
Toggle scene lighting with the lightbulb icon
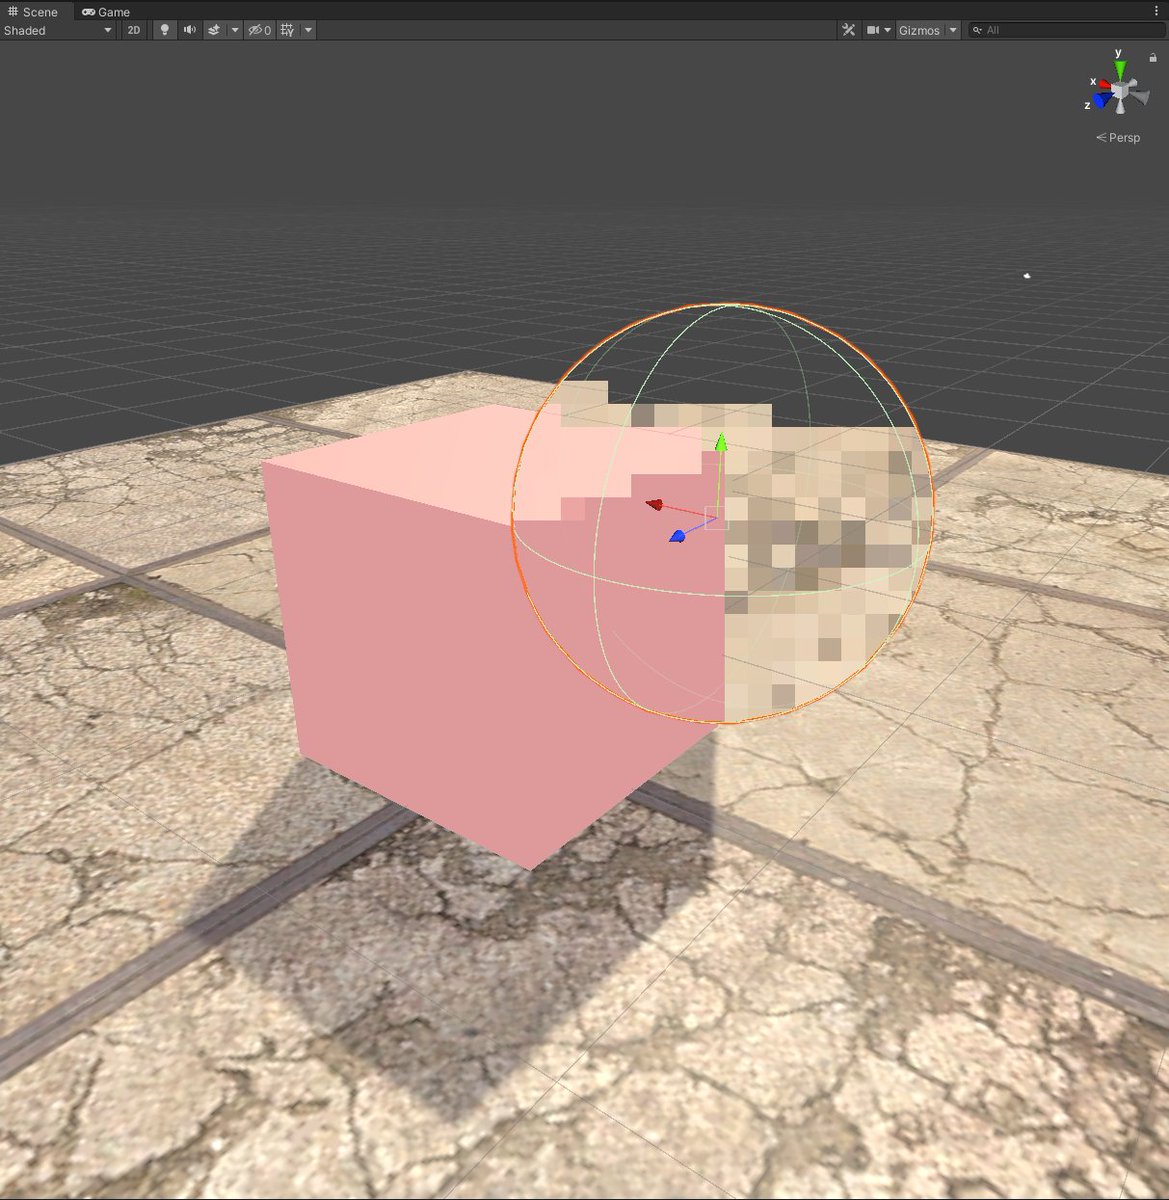click(x=164, y=30)
